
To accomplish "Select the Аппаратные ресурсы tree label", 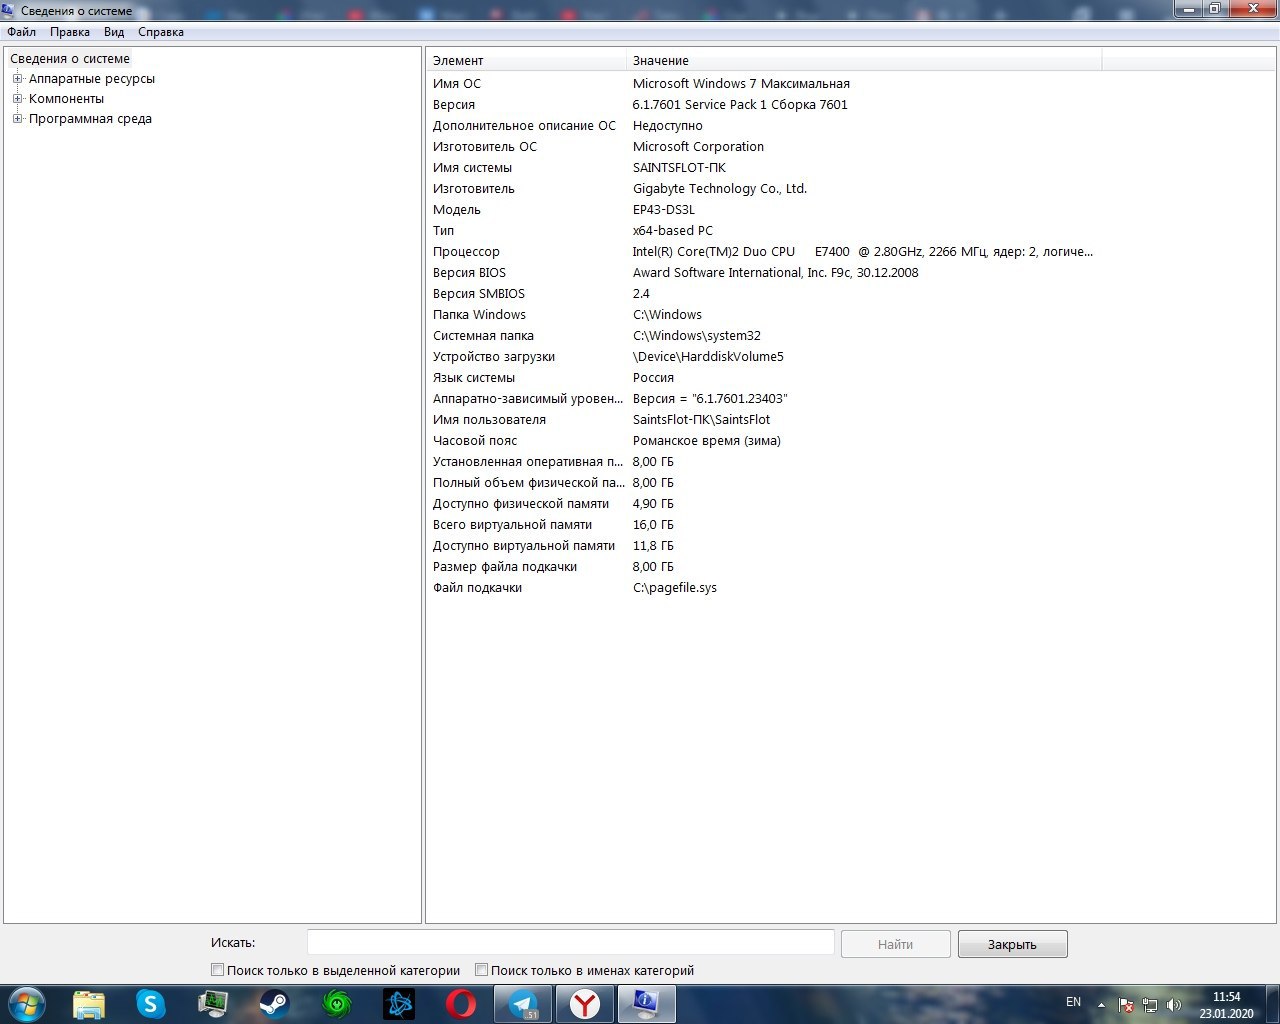I will 92,78.
